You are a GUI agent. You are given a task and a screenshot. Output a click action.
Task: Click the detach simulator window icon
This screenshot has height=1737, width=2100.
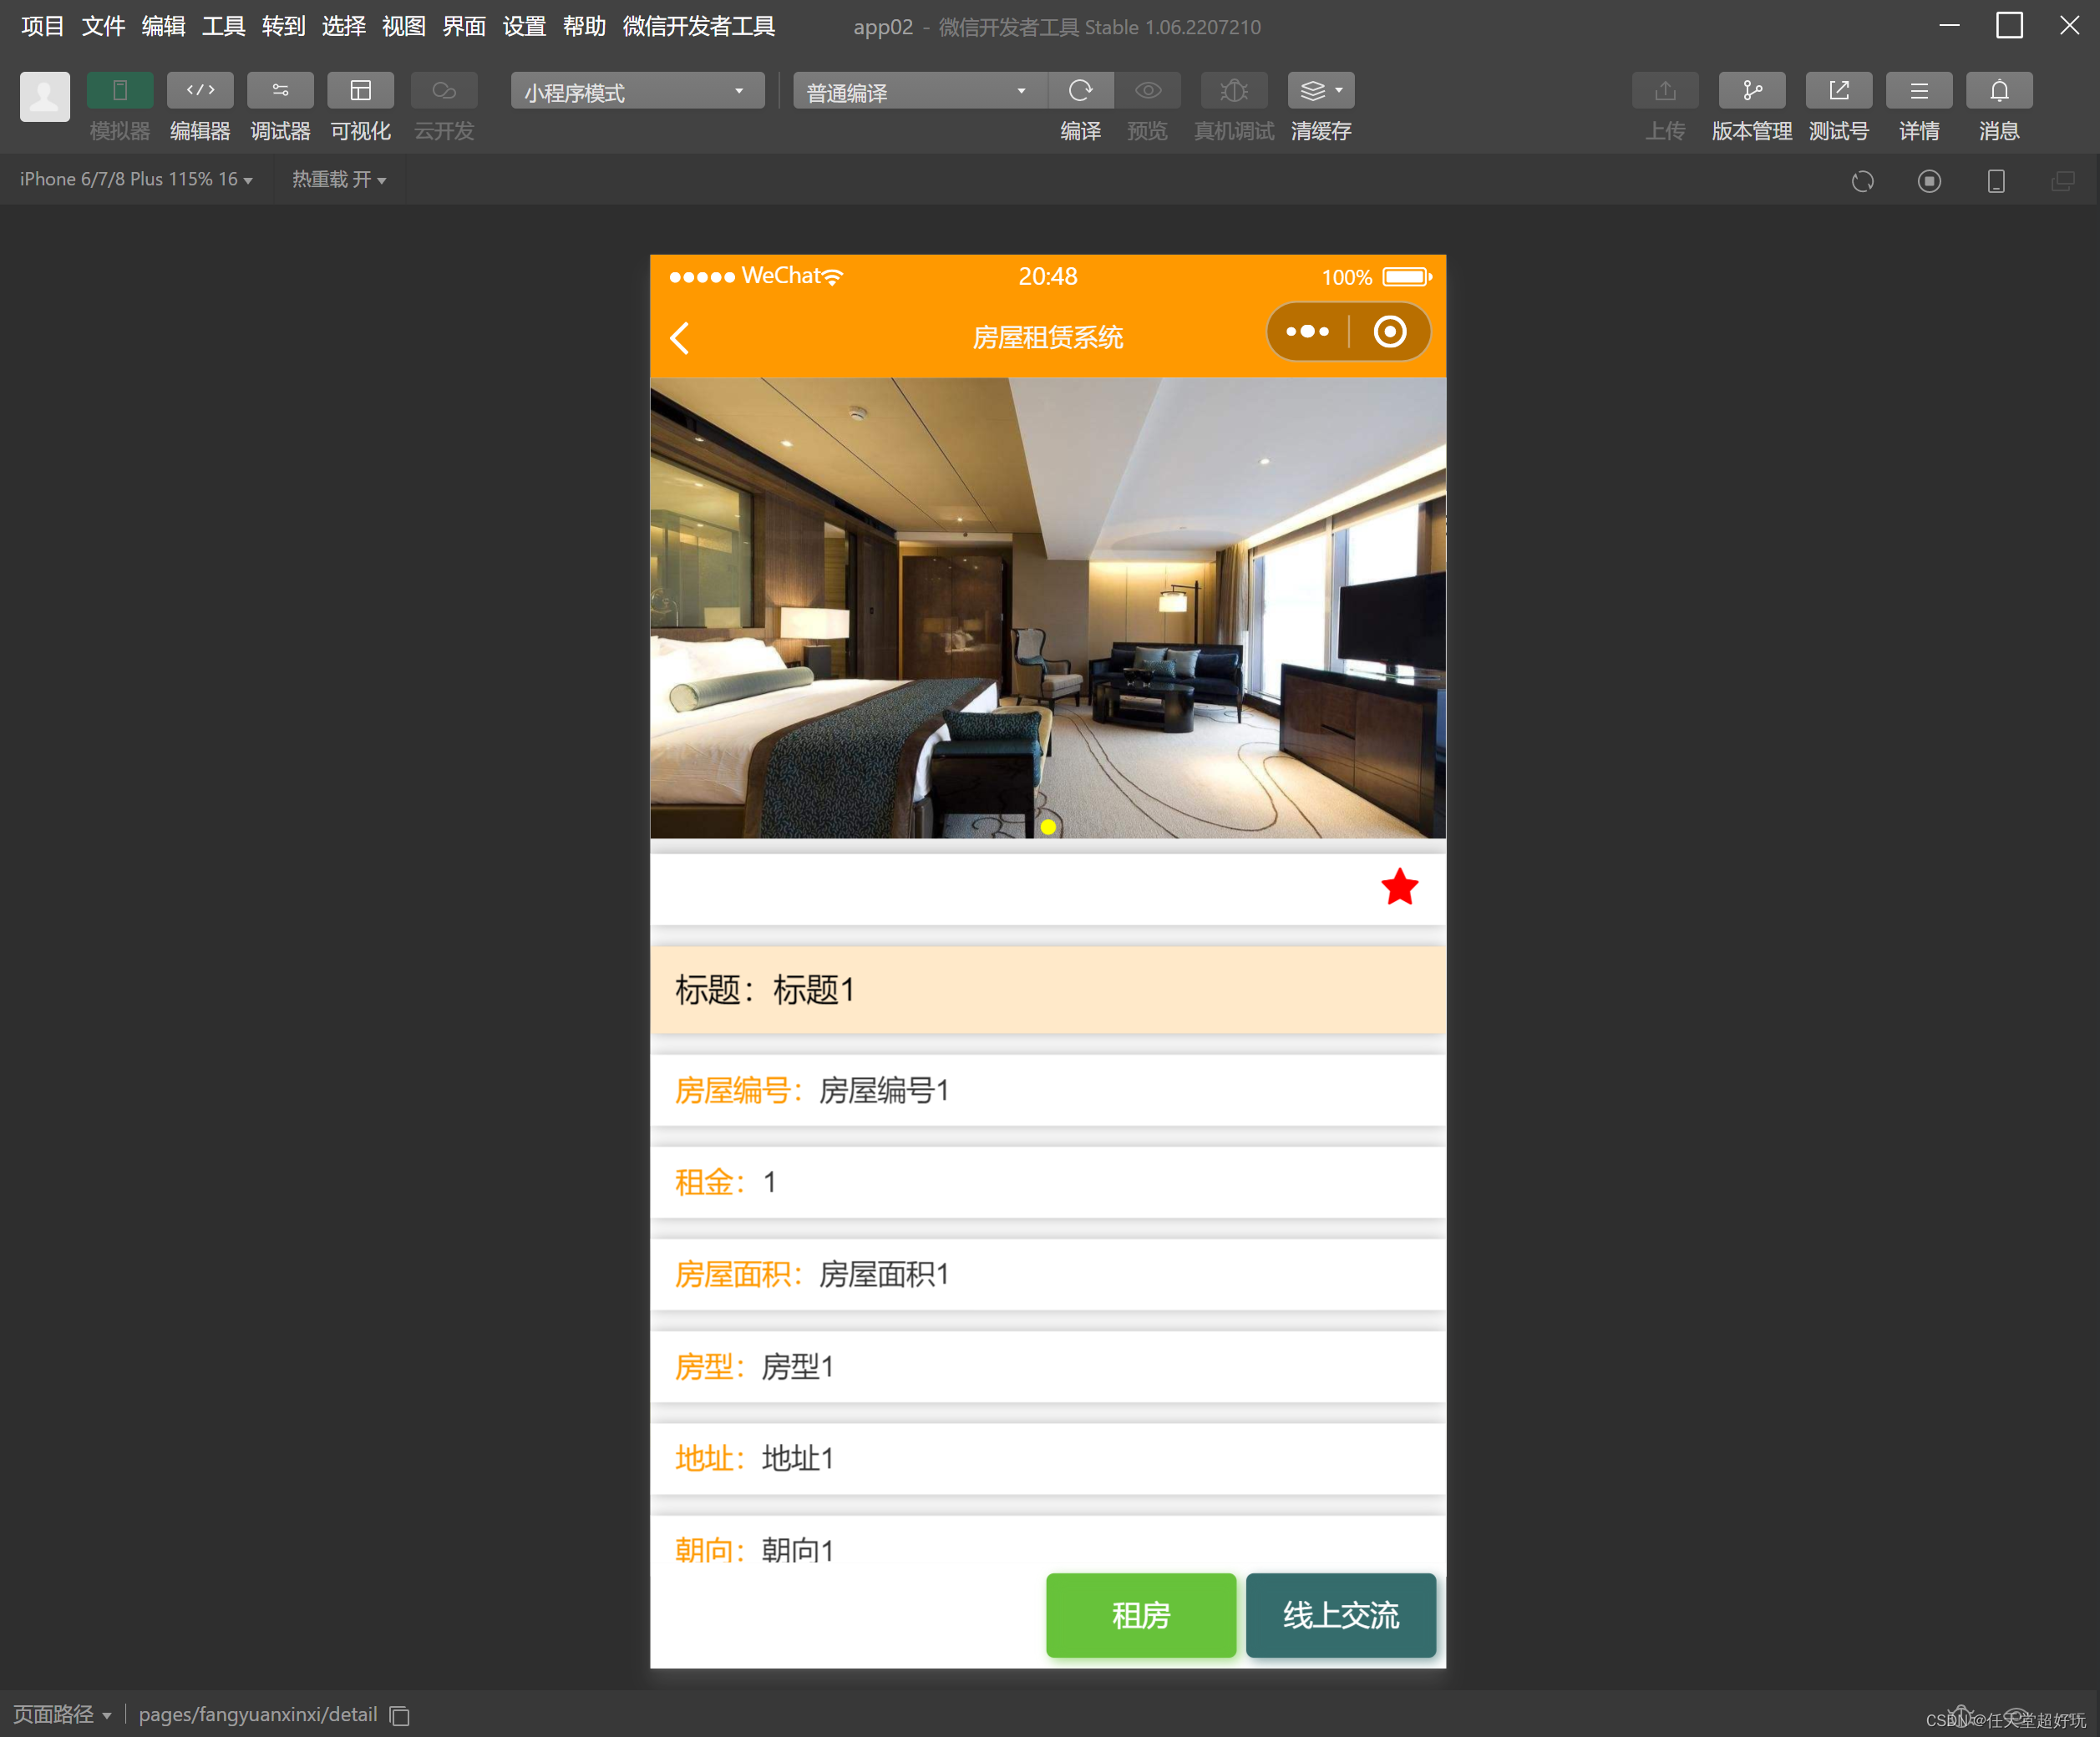pyautogui.click(x=2062, y=181)
